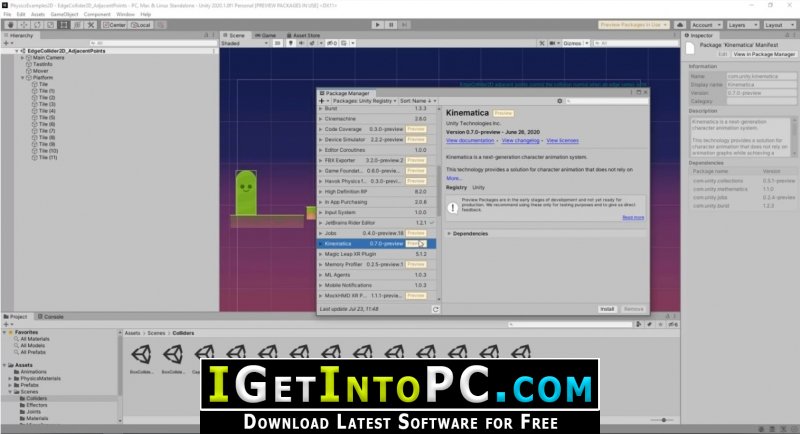This screenshot has width=800, height=434.
Task: Click View in Package Manager button
Action: click(x=764, y=54)
